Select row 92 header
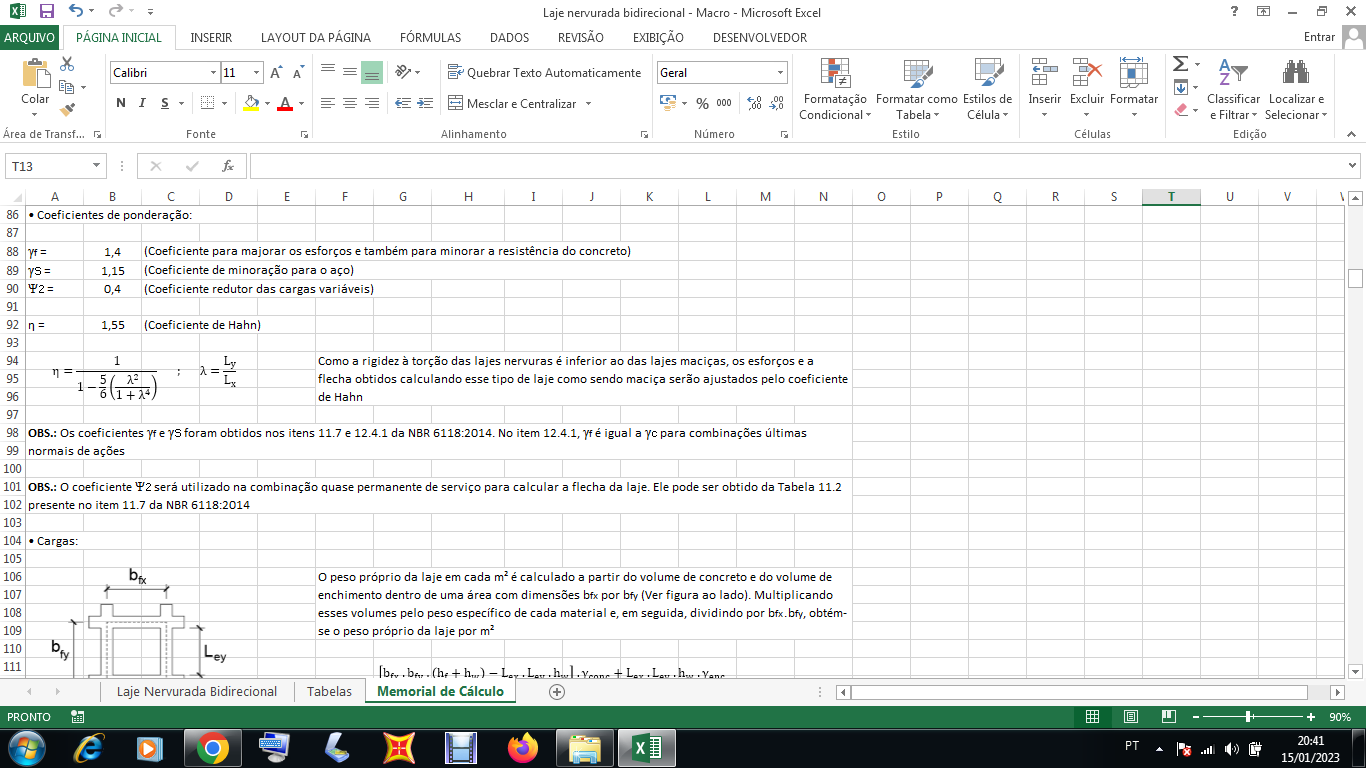1366x768 pixels. (x=13, y=325)
